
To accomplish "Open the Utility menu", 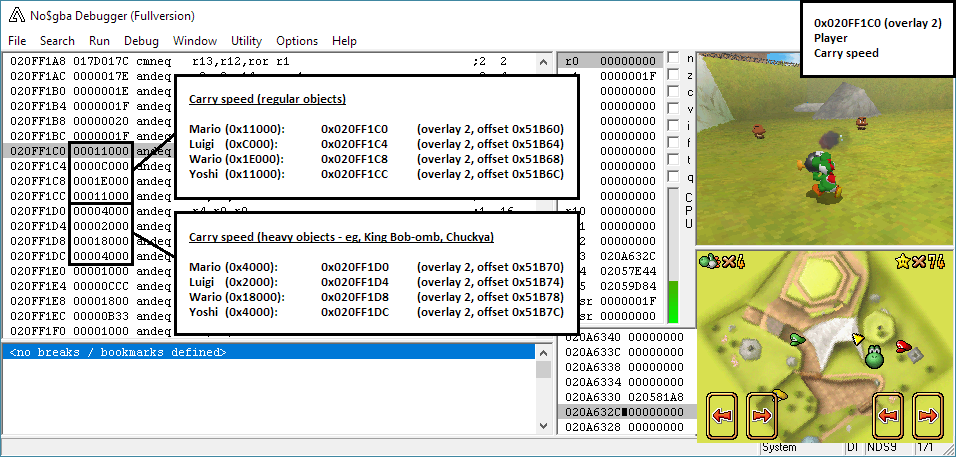I will pos(246,41).
